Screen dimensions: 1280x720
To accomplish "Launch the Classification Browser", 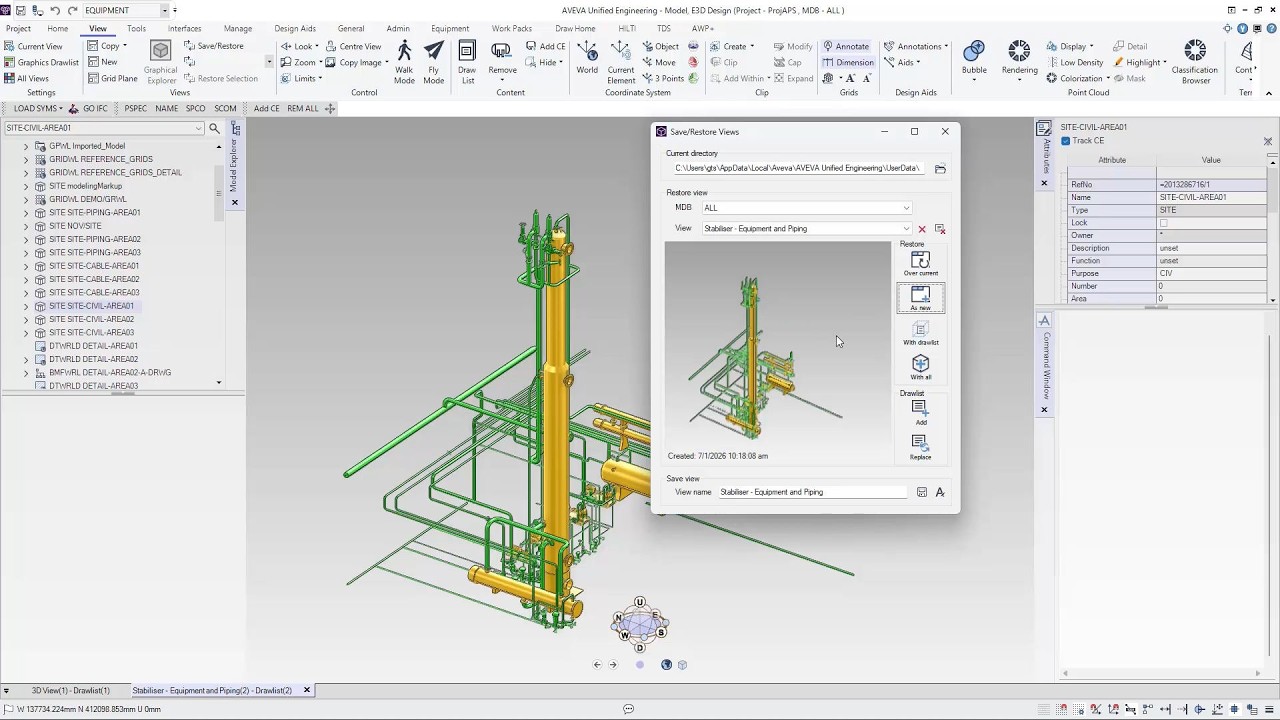I will pyautogui.click(x=1195, y=62).
